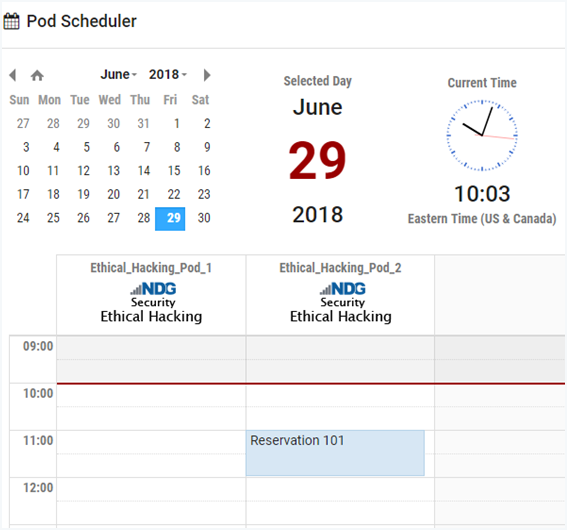
Task: Click the Ethical_Hacking_Pod_1 column header
Action: click(x=151, y=295)
